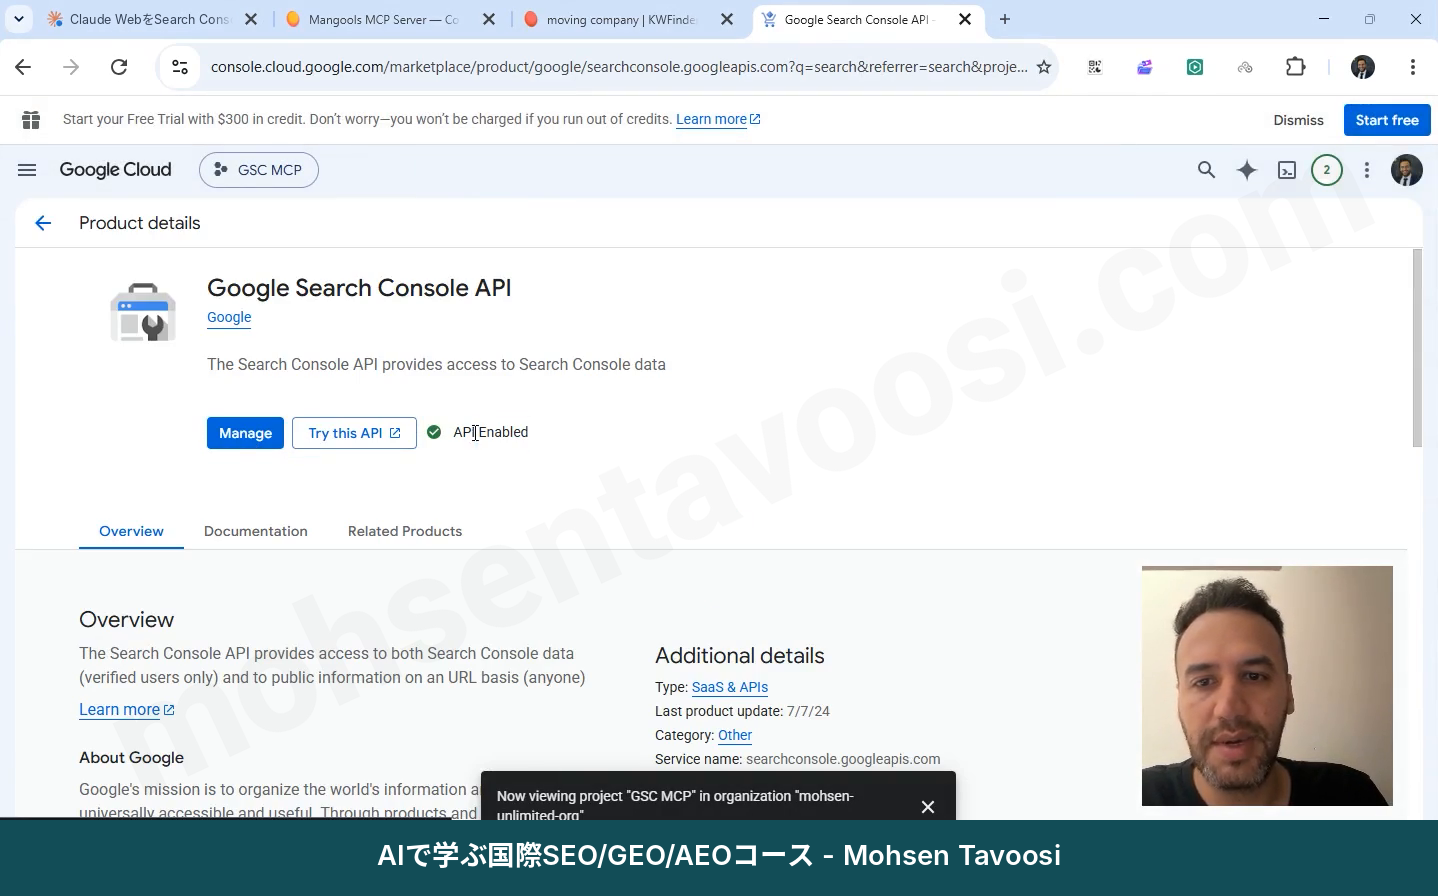Close the project notification toast
Image resolution: width=1438 pixels, height=896 pixels.
pos(928,807)
